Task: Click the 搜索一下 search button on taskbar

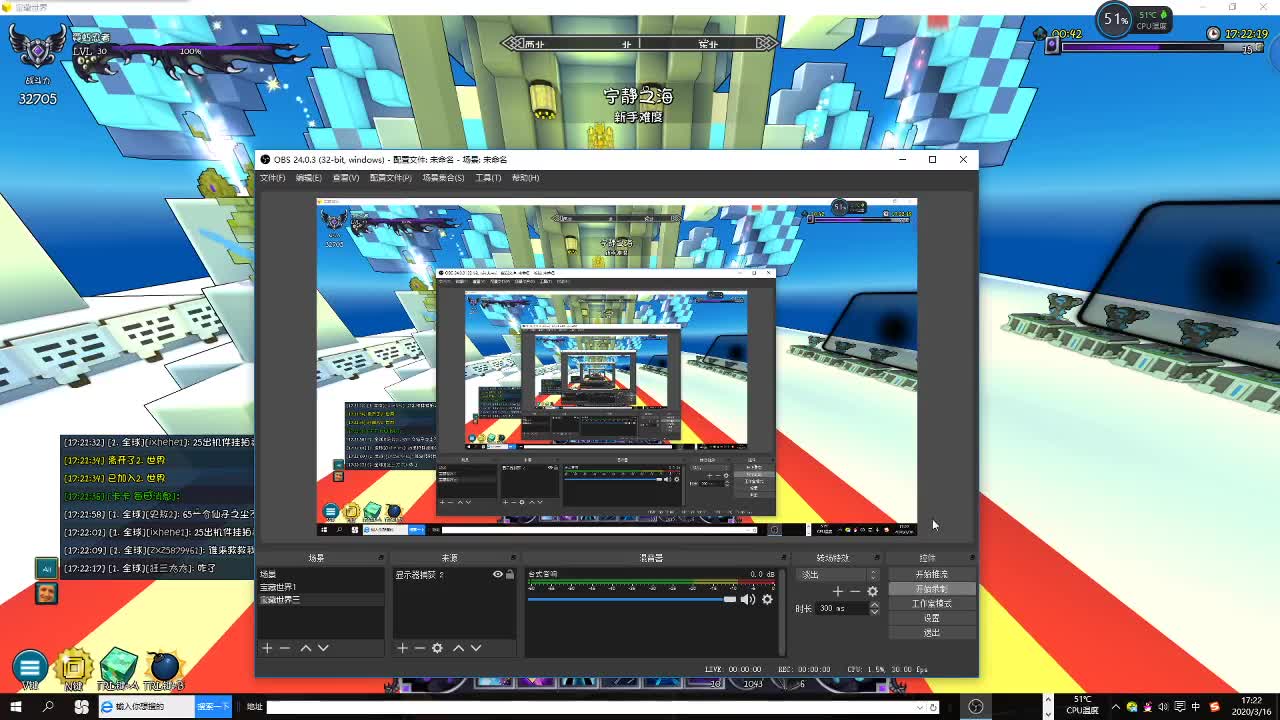Action: coord(213,707)
